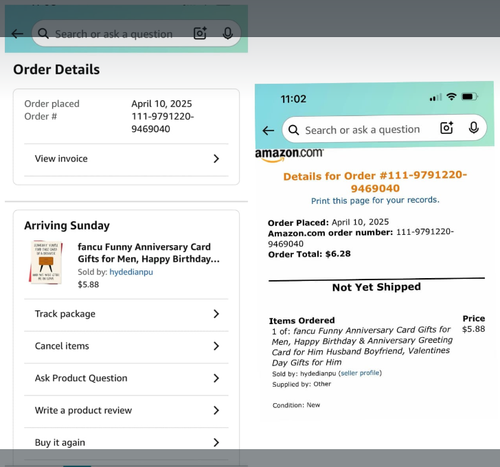Tap the magnifier in the left search bar
Screen dimensions: 500x467
(x=43, y=33)
